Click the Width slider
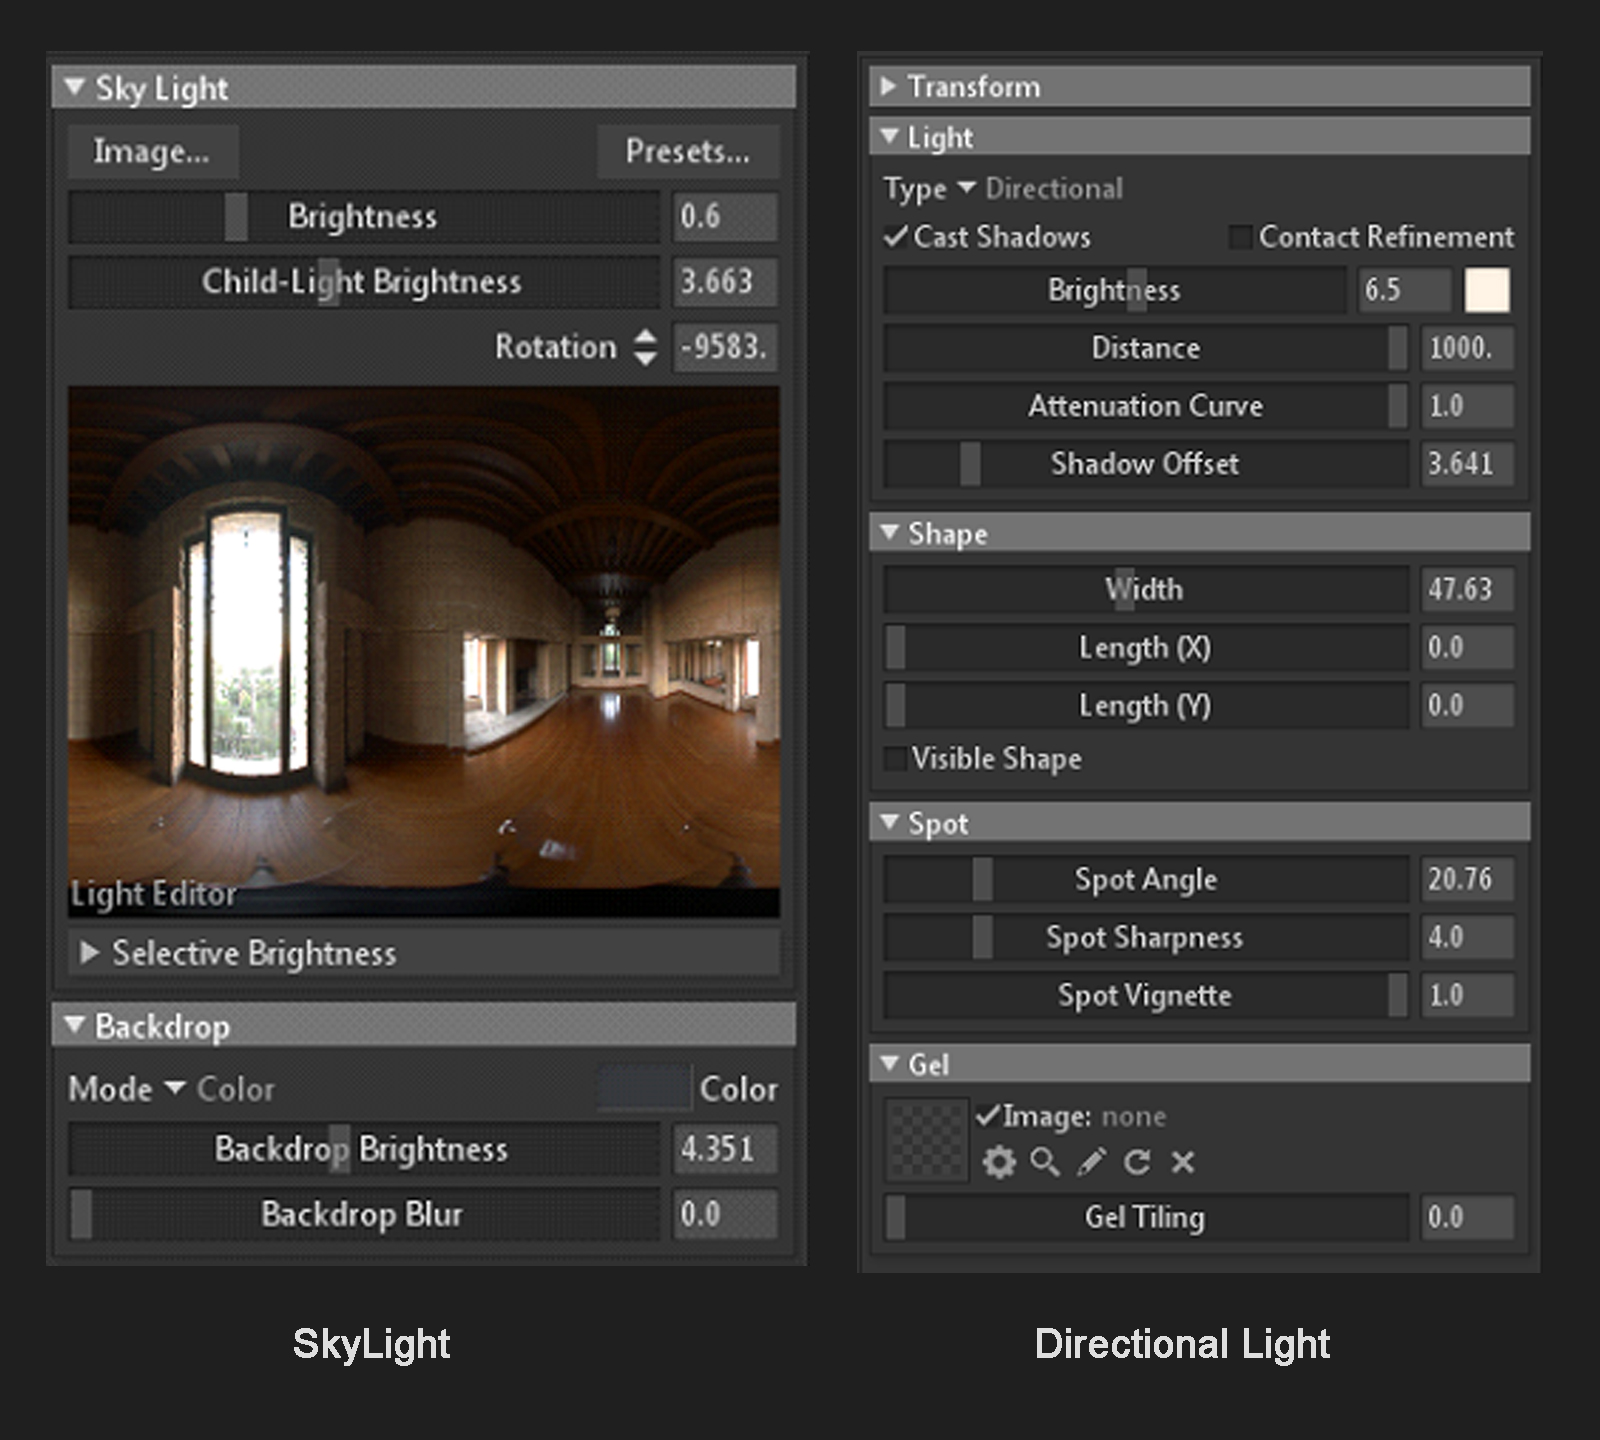This screenshot has width=1600, height=1440. pos(1146,589)
